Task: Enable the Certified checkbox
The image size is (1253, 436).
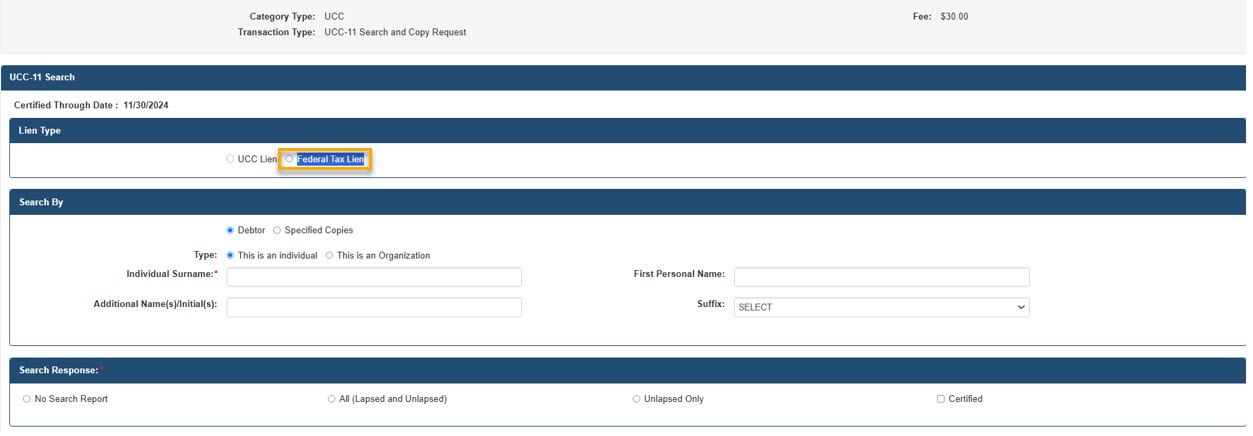Action: [940, 399]
